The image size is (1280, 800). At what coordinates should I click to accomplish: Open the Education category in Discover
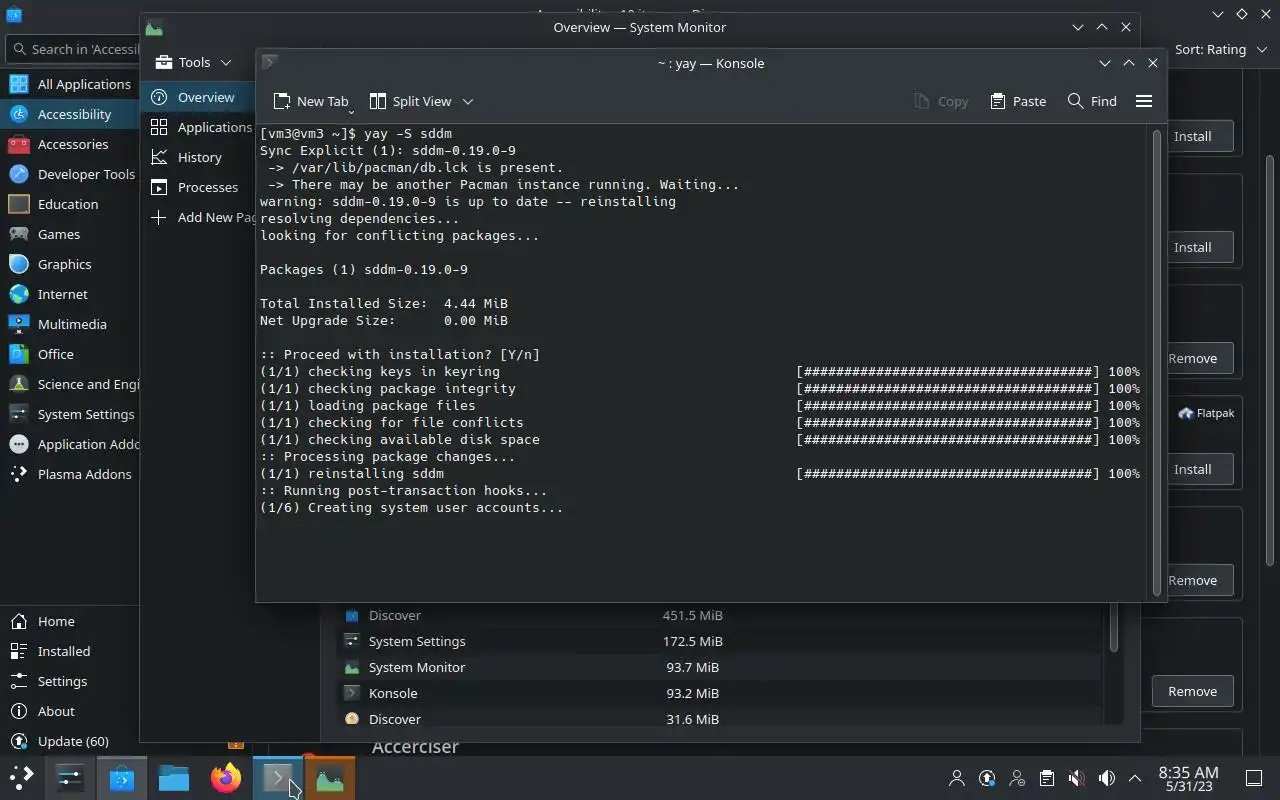(70, 204)
